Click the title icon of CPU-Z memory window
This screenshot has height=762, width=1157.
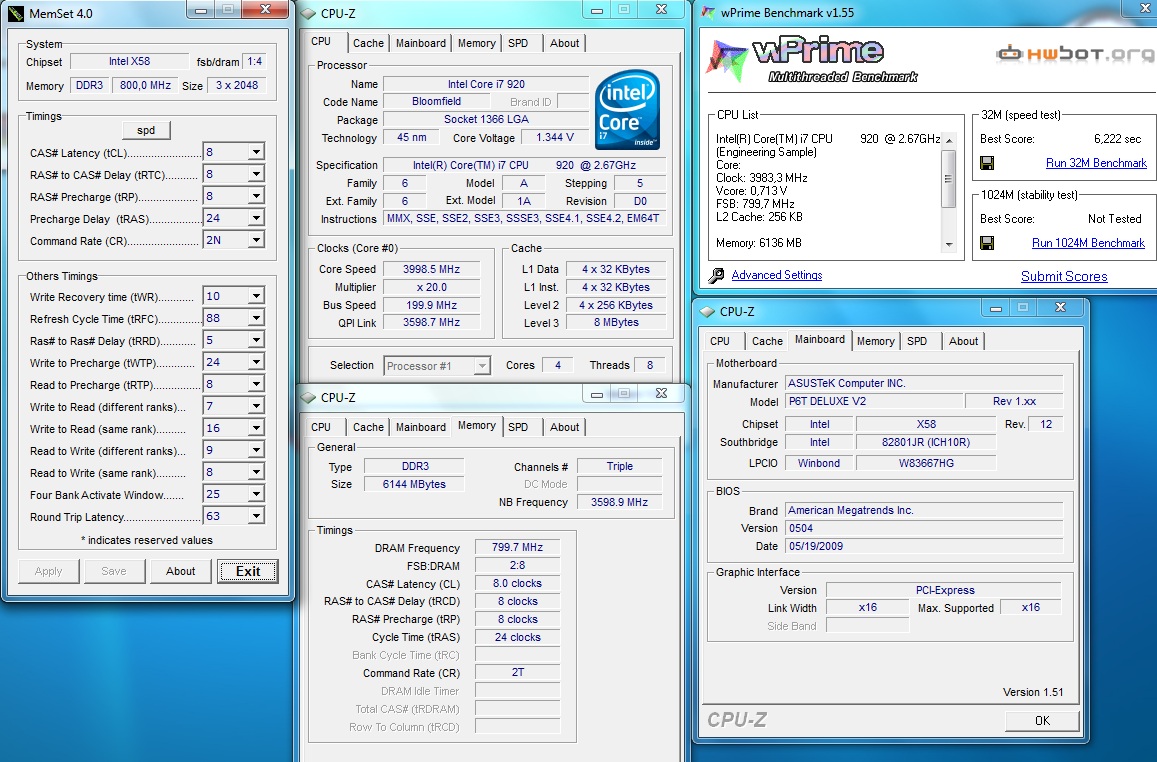click(x=308, y=398)
